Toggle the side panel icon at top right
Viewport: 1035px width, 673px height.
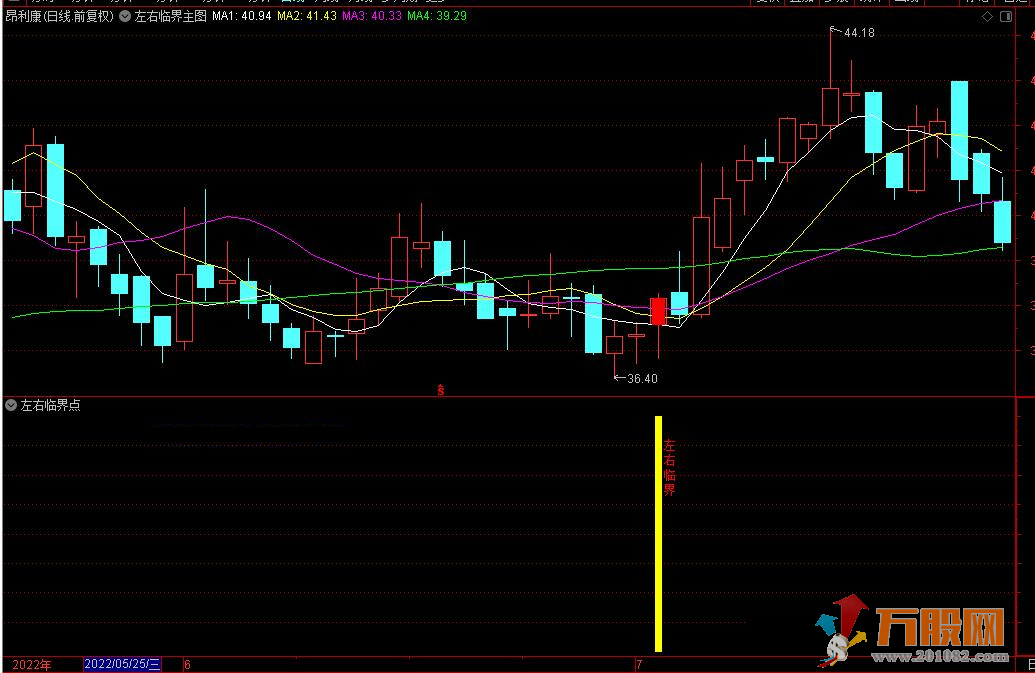[1006, 16]
